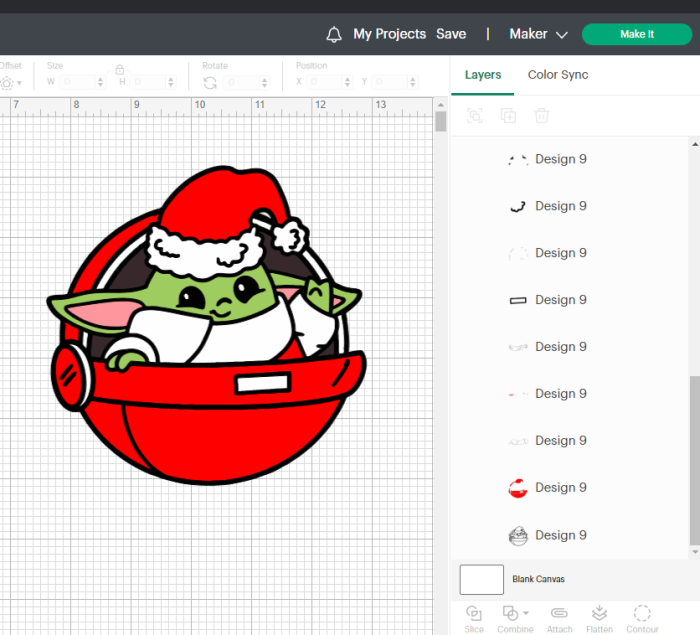Click the baby alien design on canvas
Screen dimensions: 700x635
pos(207,326)
